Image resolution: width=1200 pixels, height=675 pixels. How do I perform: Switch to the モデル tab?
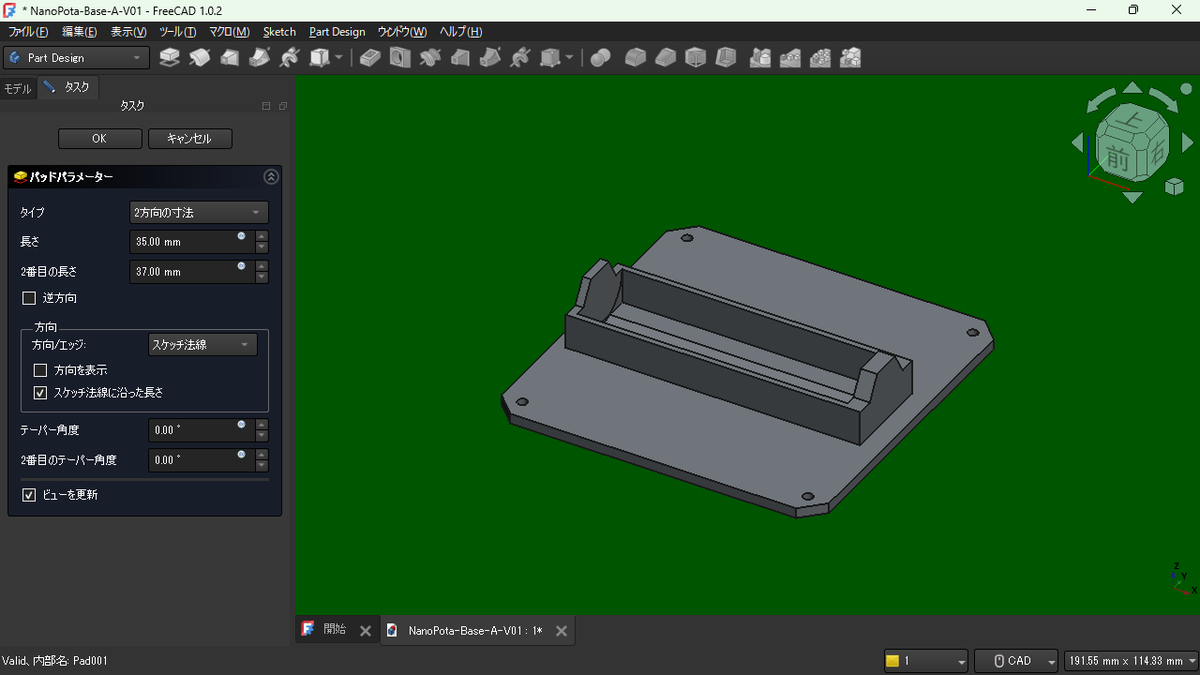18,88
